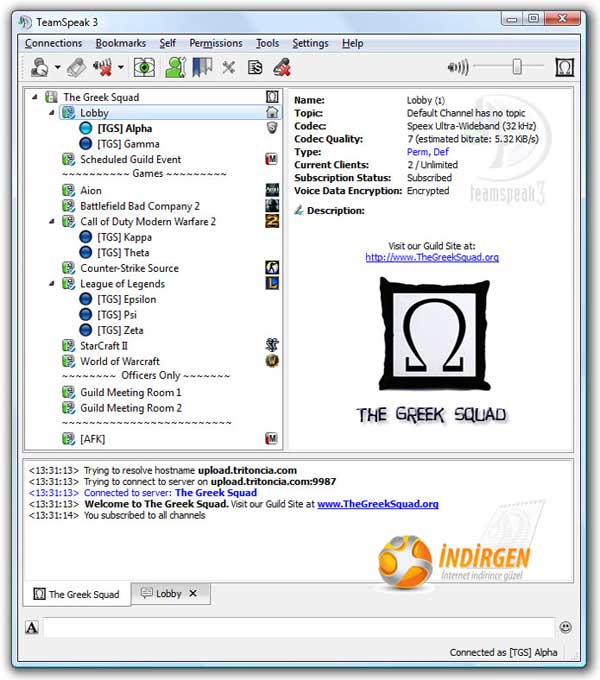Screen dimensions: 600x680
Task: Collapse the Lobby channel
Action: (52, 113)
